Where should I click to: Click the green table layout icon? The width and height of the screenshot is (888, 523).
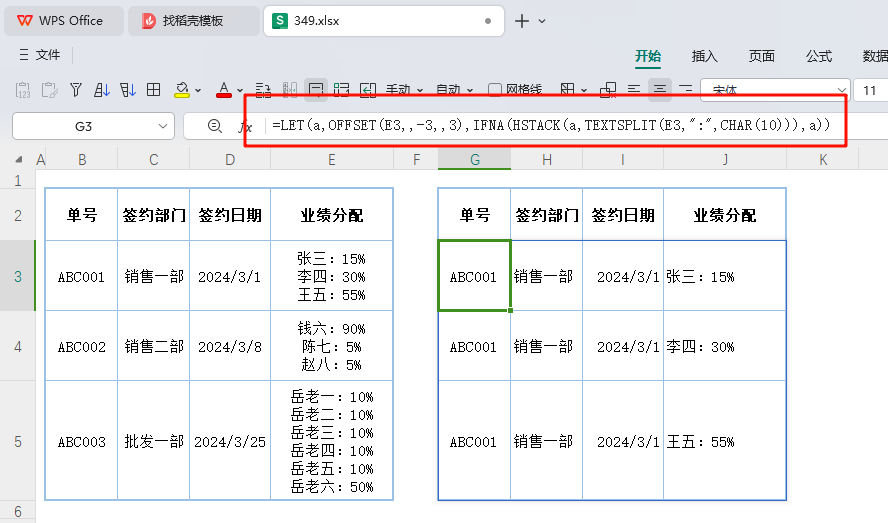pos(341,90)
